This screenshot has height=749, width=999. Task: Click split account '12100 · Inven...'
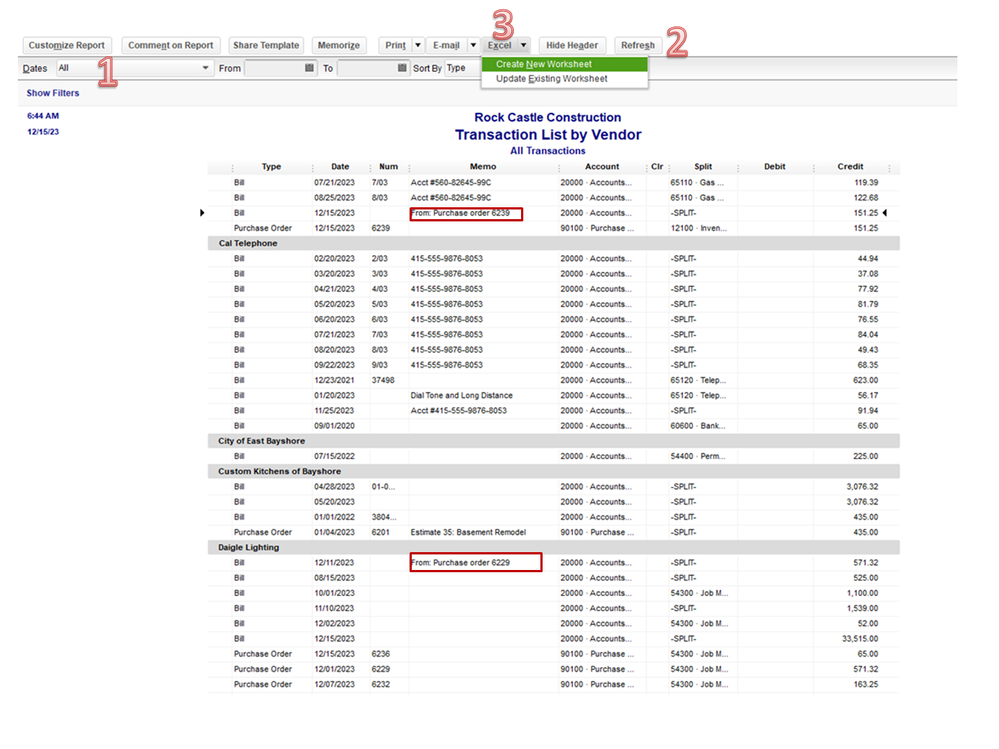click(698, 228)
